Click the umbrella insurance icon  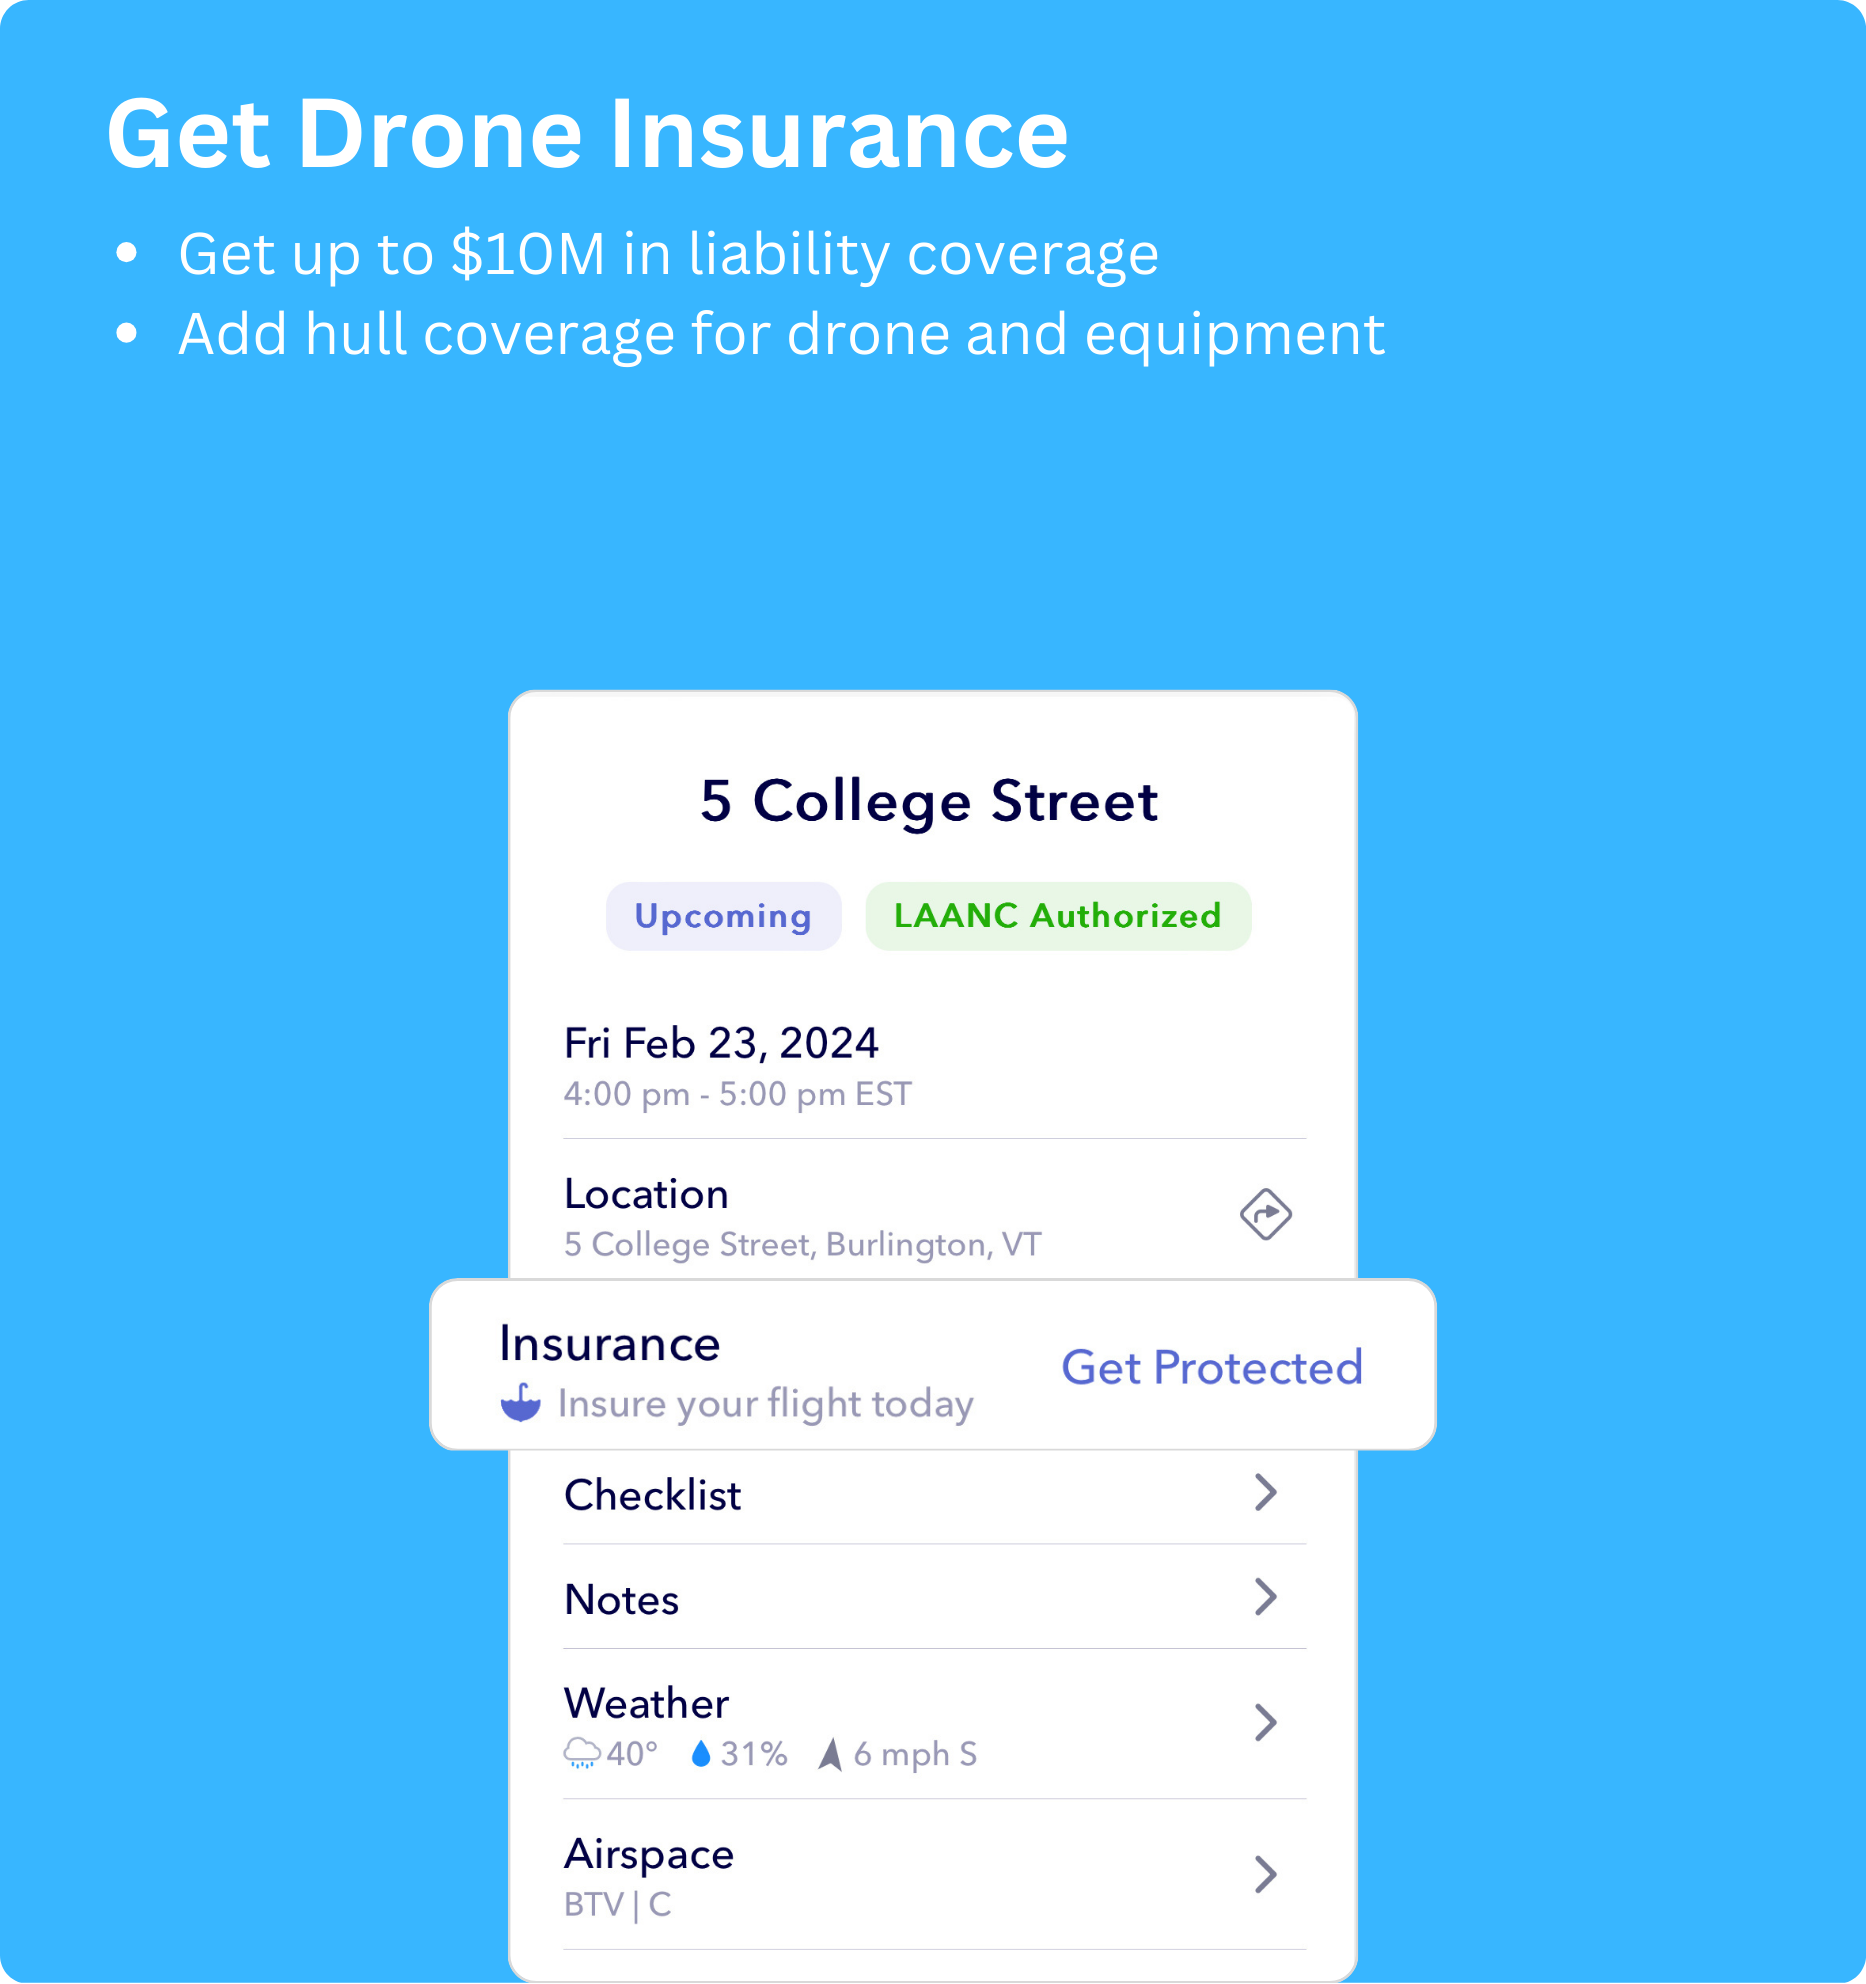point(520,1402)
